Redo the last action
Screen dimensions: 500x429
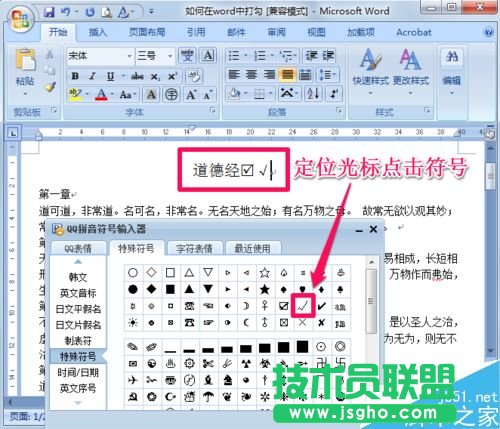pyautogui.click(x=89, y=12)
